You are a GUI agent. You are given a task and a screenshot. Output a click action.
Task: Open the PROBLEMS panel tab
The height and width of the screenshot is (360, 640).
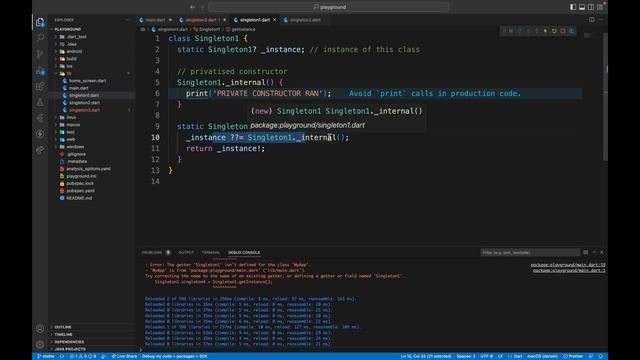tap(152, 253)
